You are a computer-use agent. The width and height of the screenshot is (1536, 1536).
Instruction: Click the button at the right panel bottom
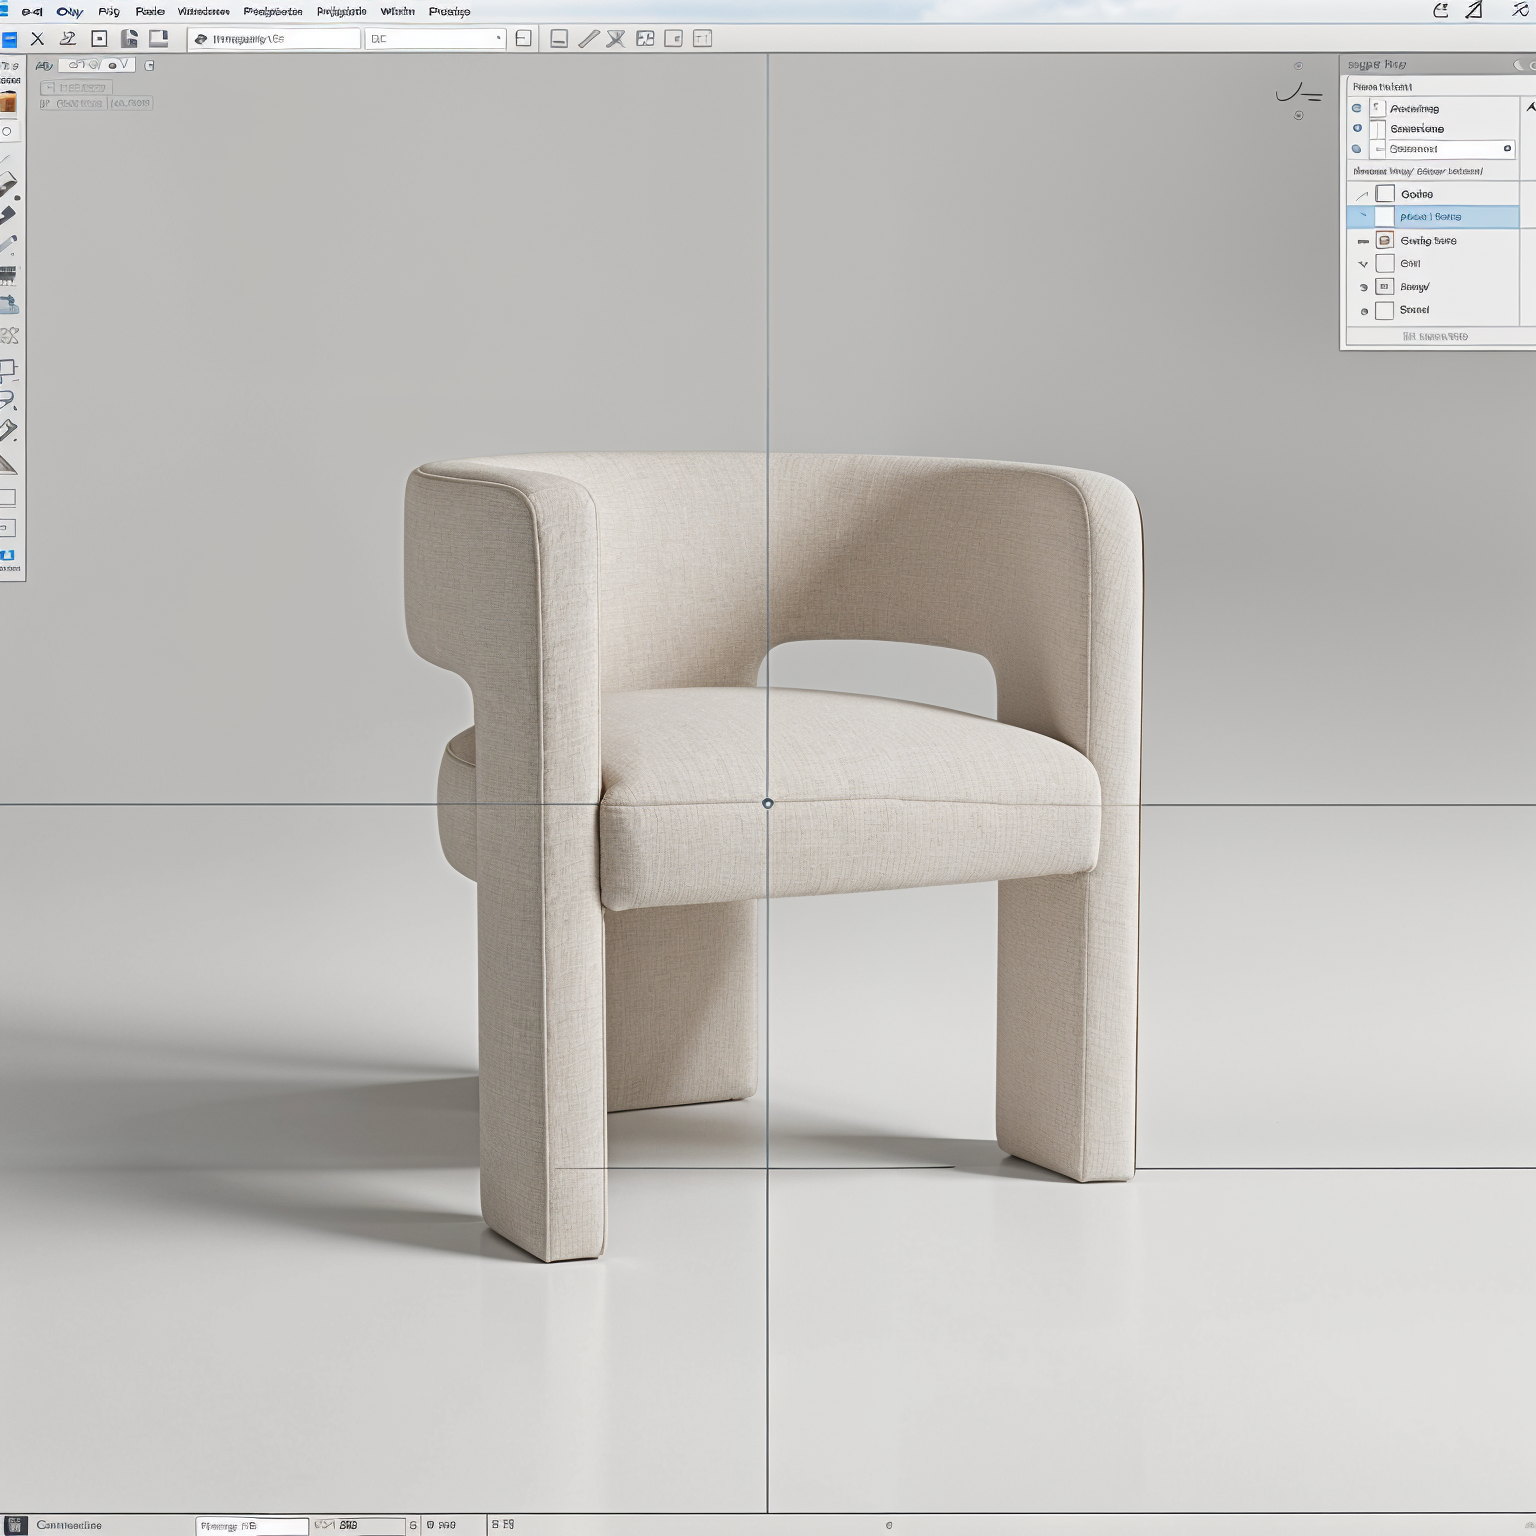pyautogui.click(x=1435, y=337)
